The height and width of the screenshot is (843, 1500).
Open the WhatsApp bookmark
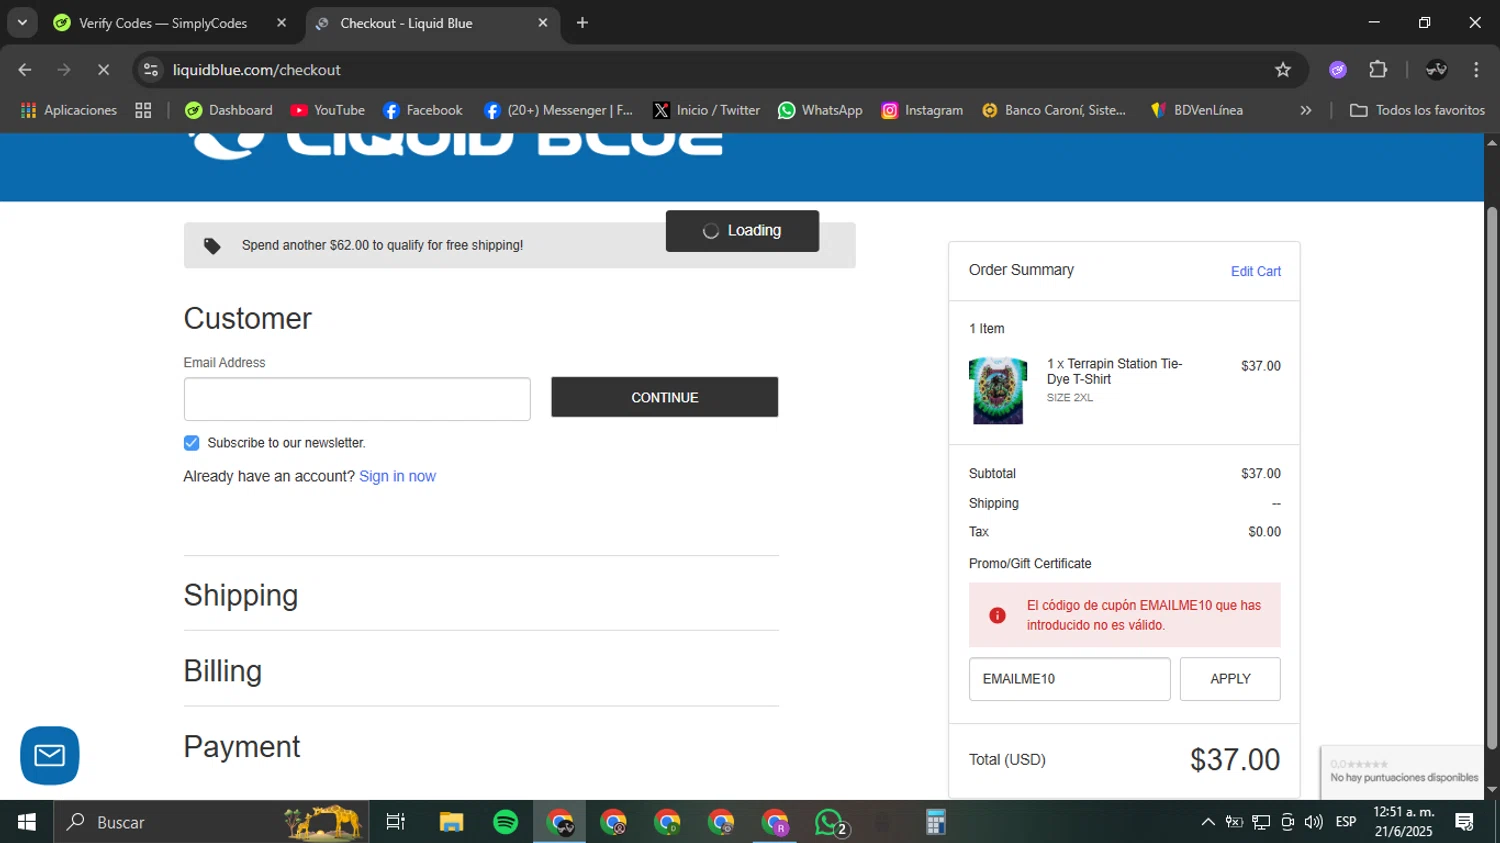(820, 110)
